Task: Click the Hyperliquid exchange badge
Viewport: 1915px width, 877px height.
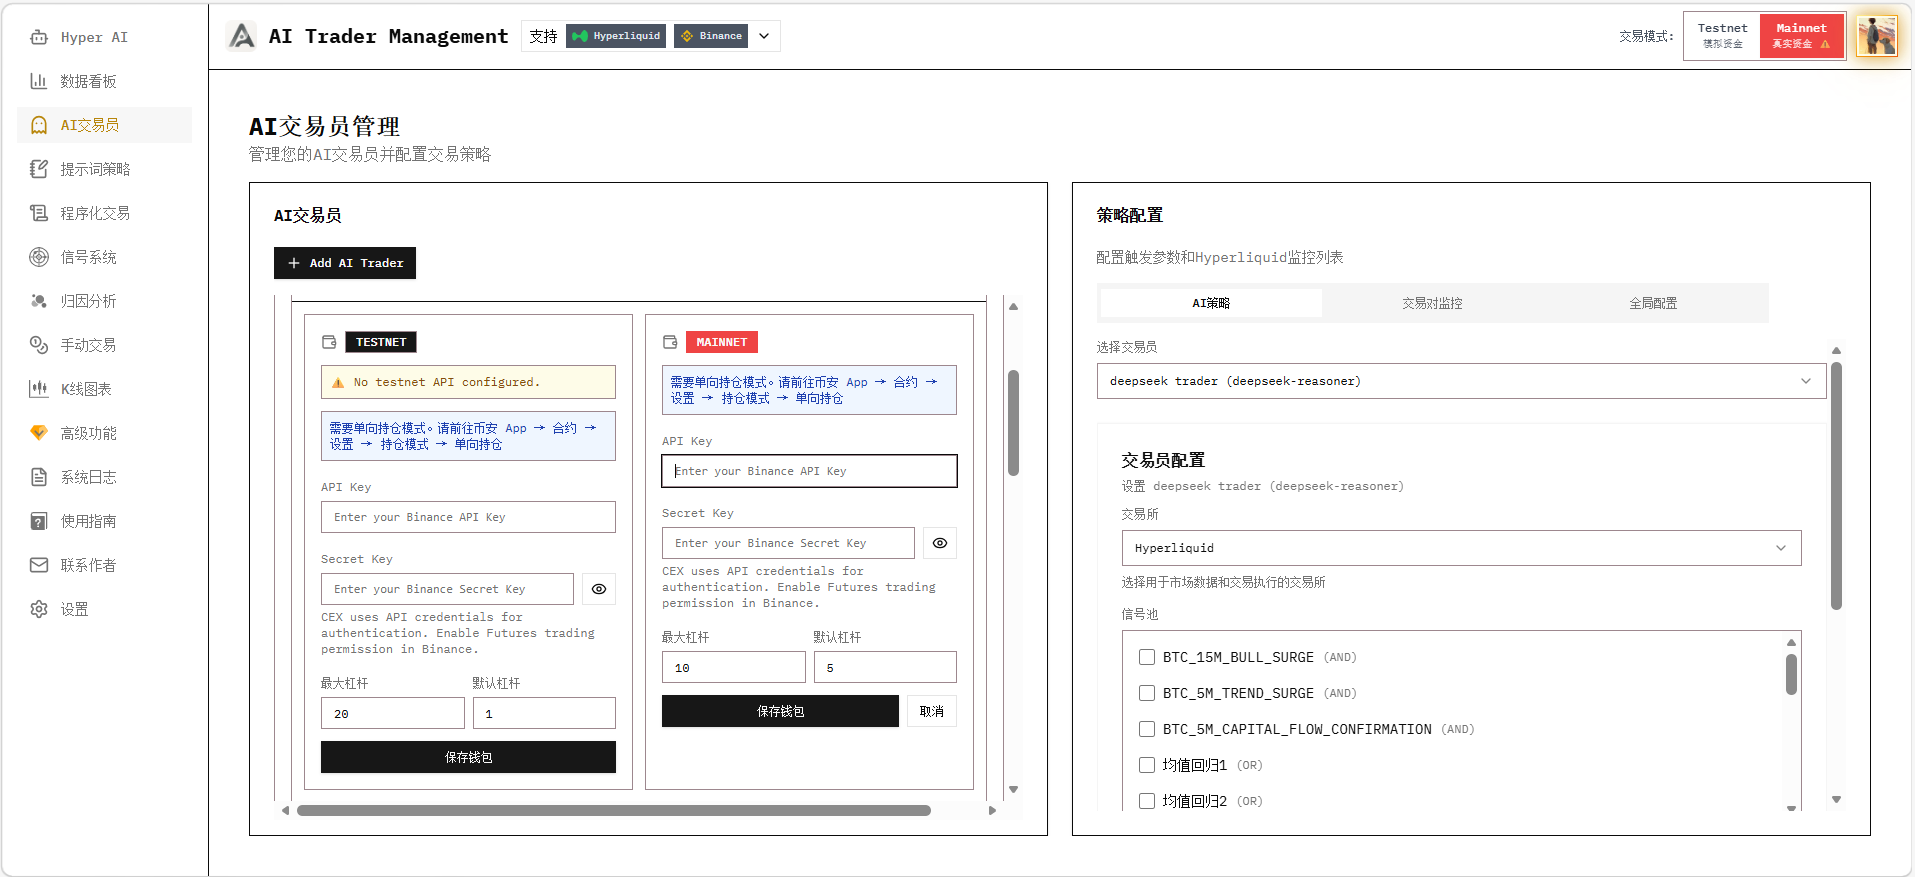Action: click(x=616, y=36)
